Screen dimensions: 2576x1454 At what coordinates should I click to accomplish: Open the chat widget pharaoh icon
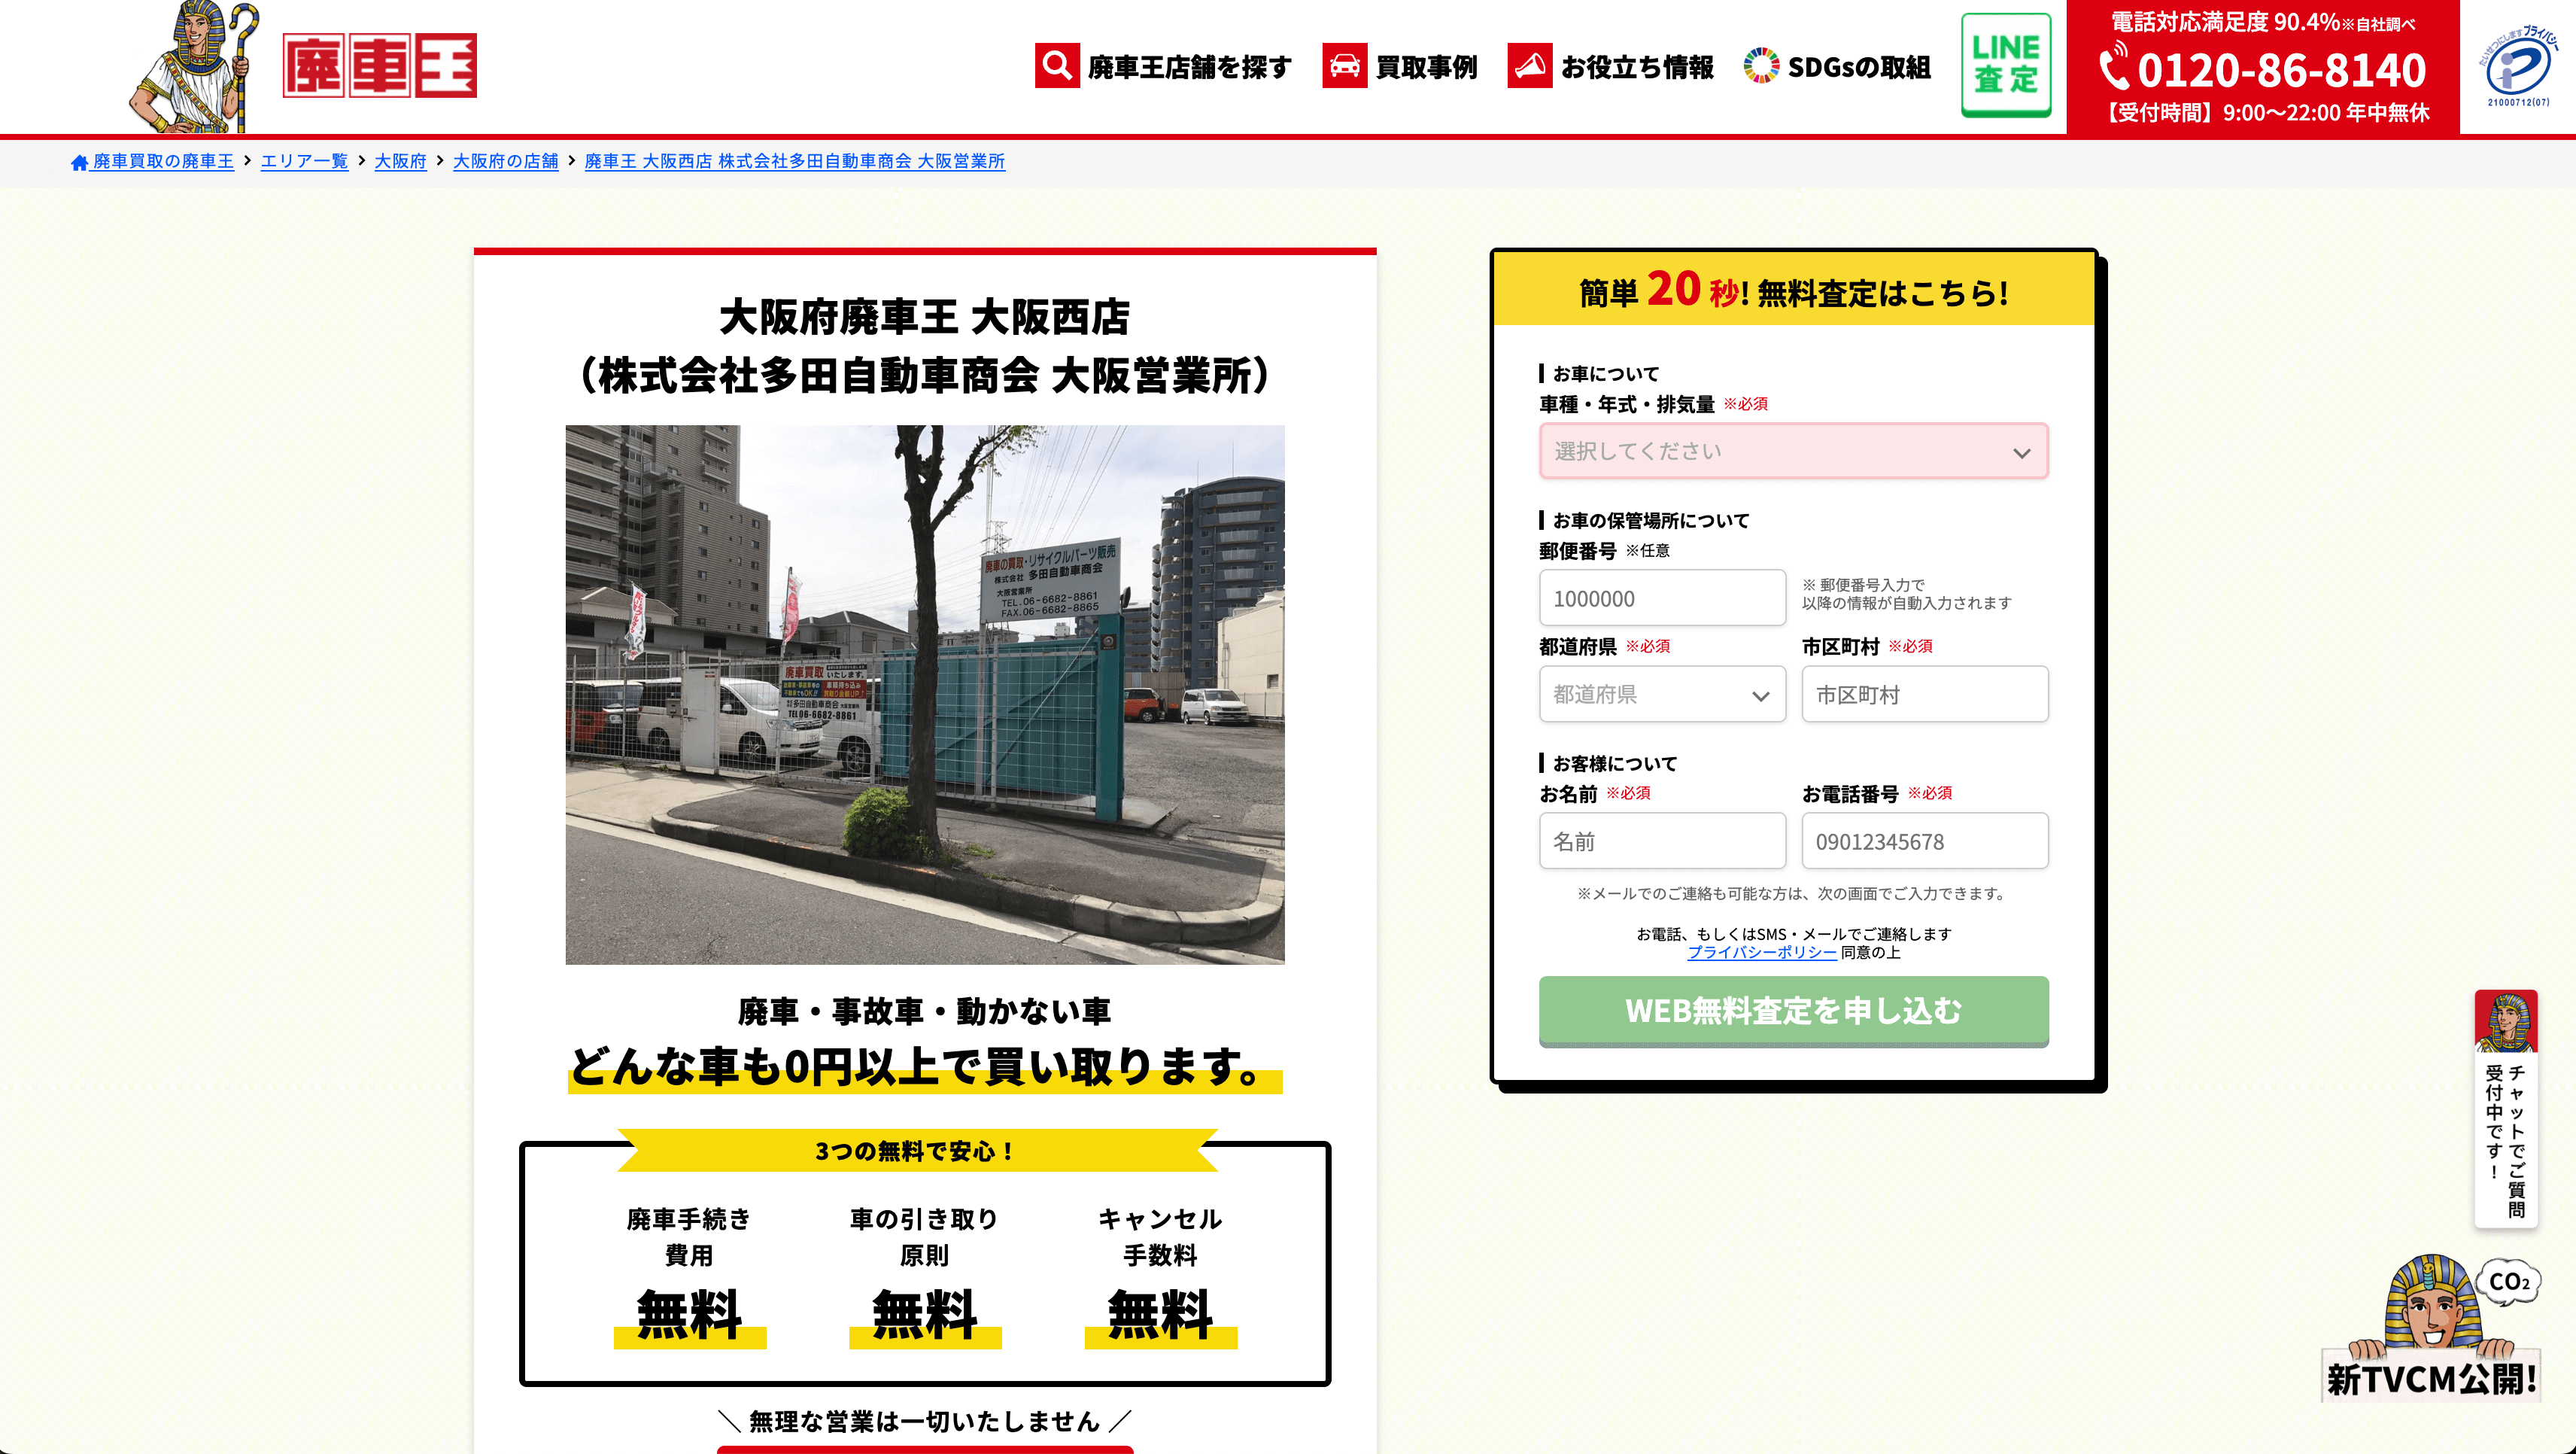click(2506, 1022)
